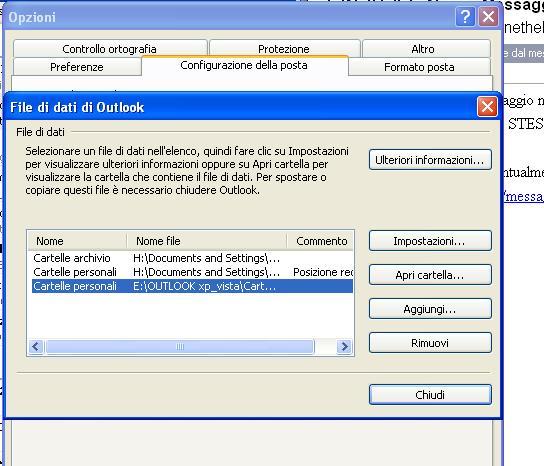544x466 pixels.
Task: Select the Altro tab
Action: pyautogui.click(x=426, y=49)
